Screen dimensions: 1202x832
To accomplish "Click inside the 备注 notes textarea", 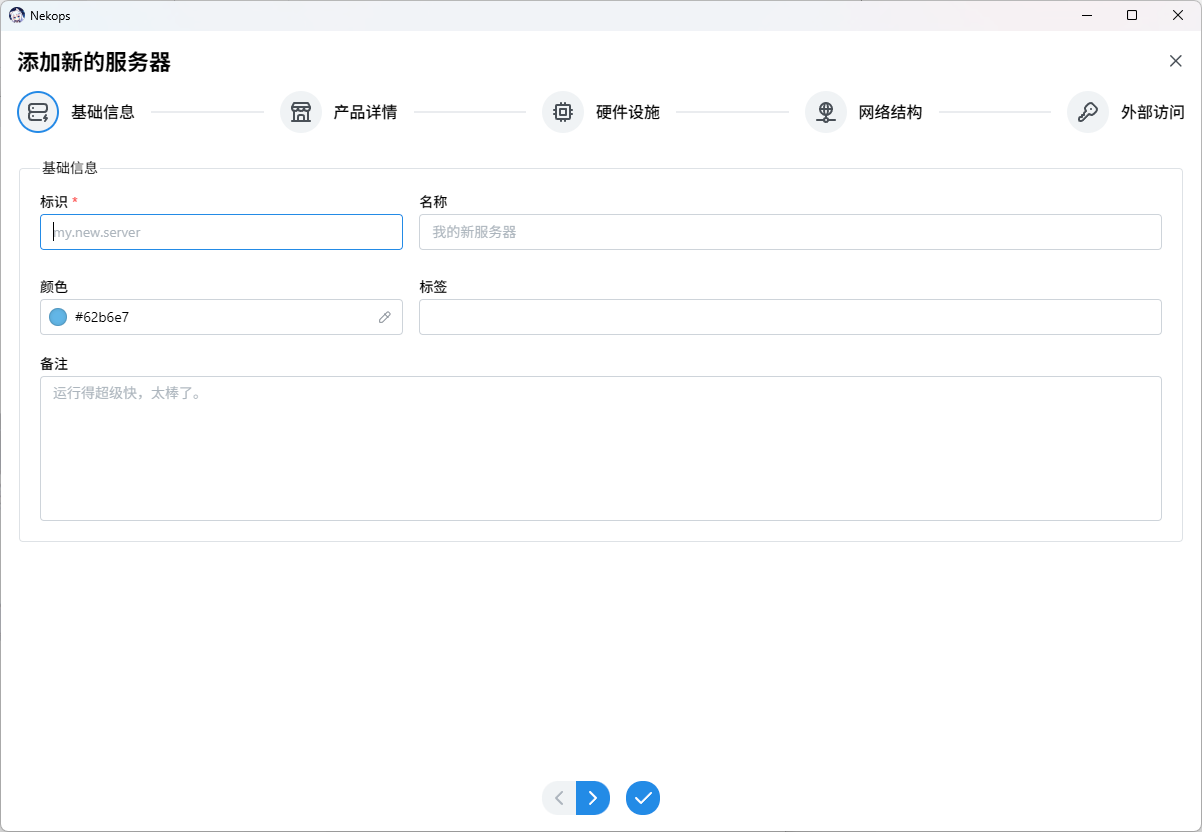I will pos(600,448).
